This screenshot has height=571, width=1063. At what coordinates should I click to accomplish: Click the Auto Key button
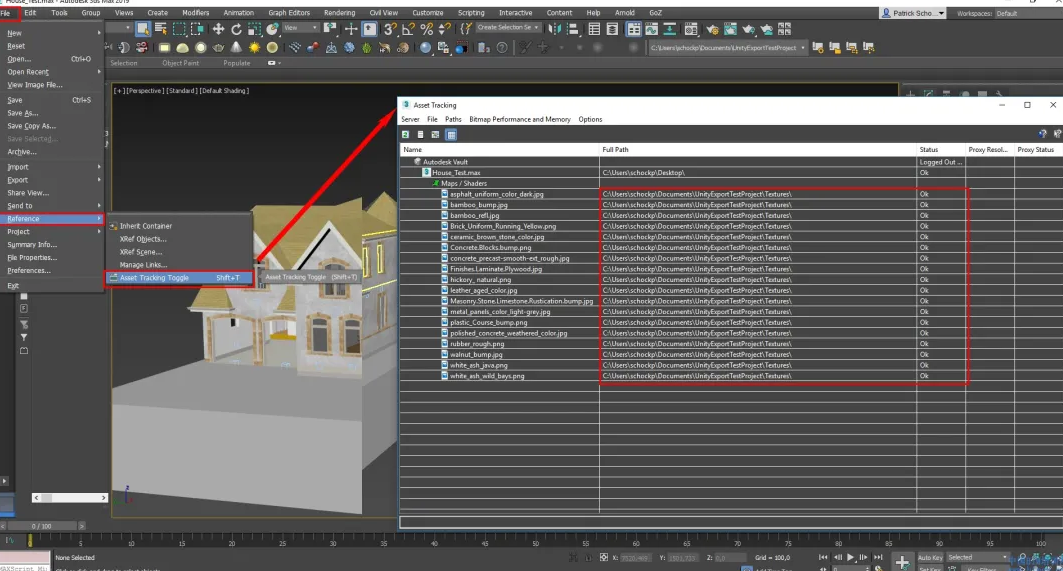click(929, 557)
